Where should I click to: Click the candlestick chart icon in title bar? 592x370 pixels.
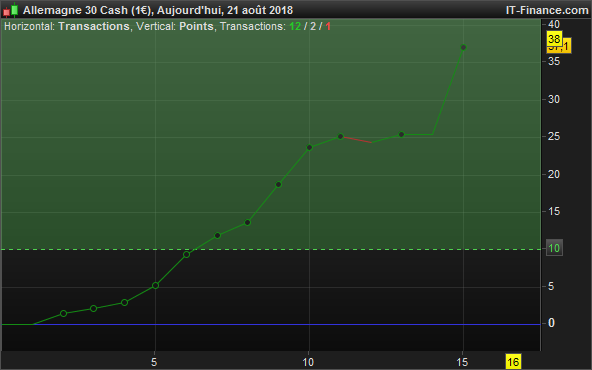pyautogui.click(x=11, y=10)
